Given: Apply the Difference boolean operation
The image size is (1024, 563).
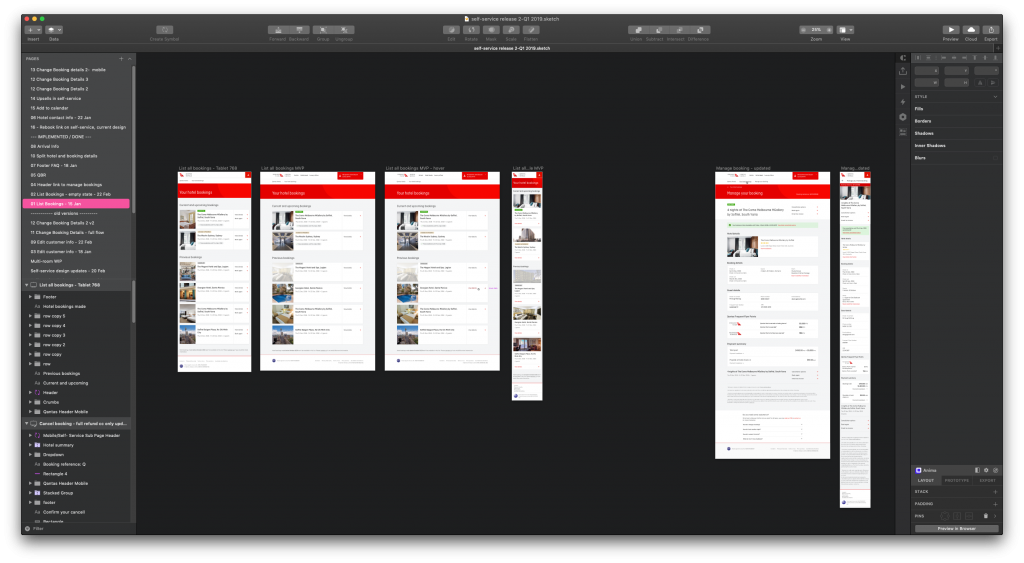Looking at the screenshot, I should [x=700, y=30].
